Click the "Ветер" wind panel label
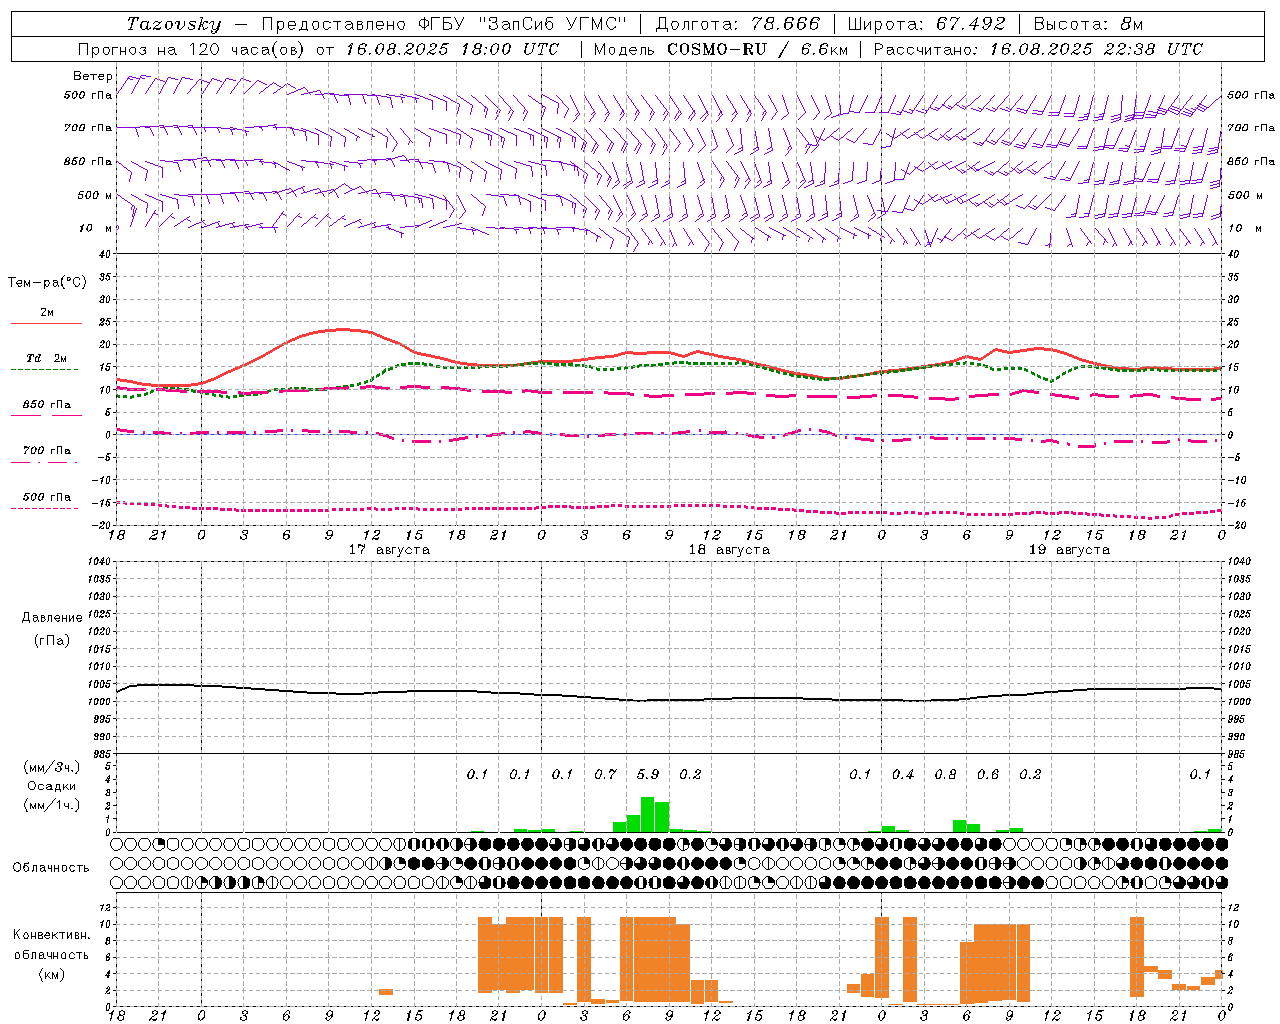 pos(93,76)
